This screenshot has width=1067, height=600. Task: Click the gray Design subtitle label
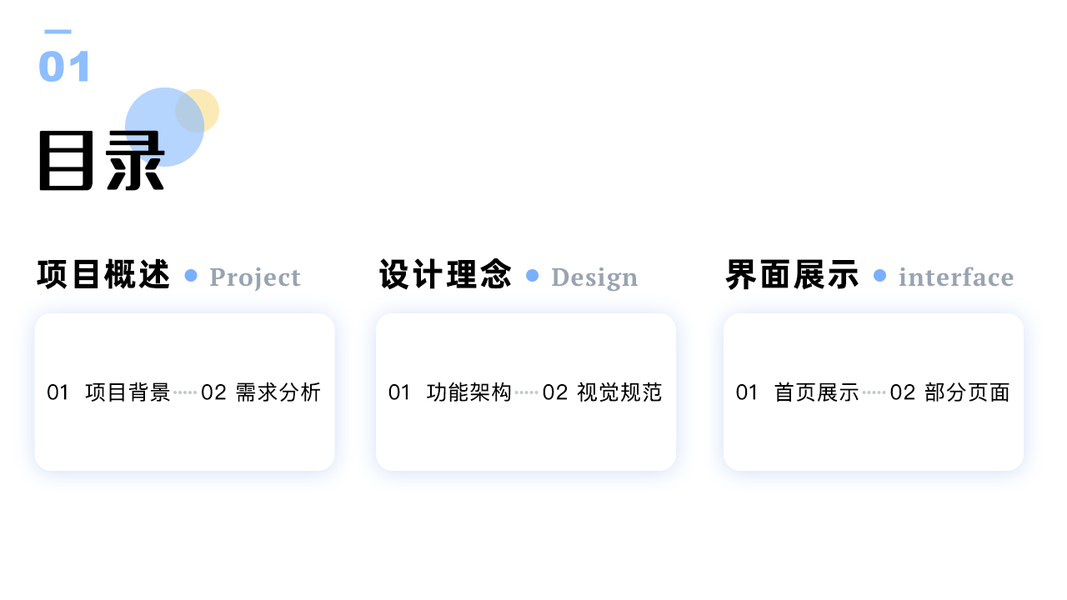594,277
